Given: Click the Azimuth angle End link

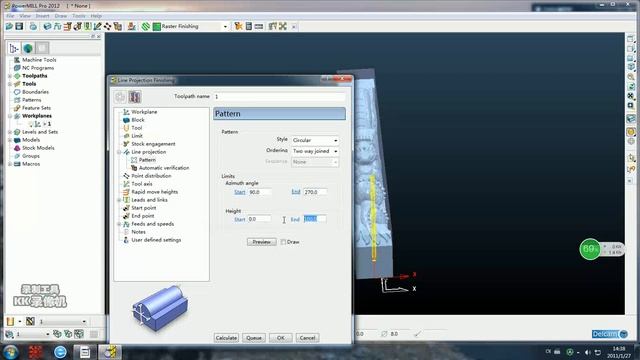Looking at the screenshot, I should point(296,191).
